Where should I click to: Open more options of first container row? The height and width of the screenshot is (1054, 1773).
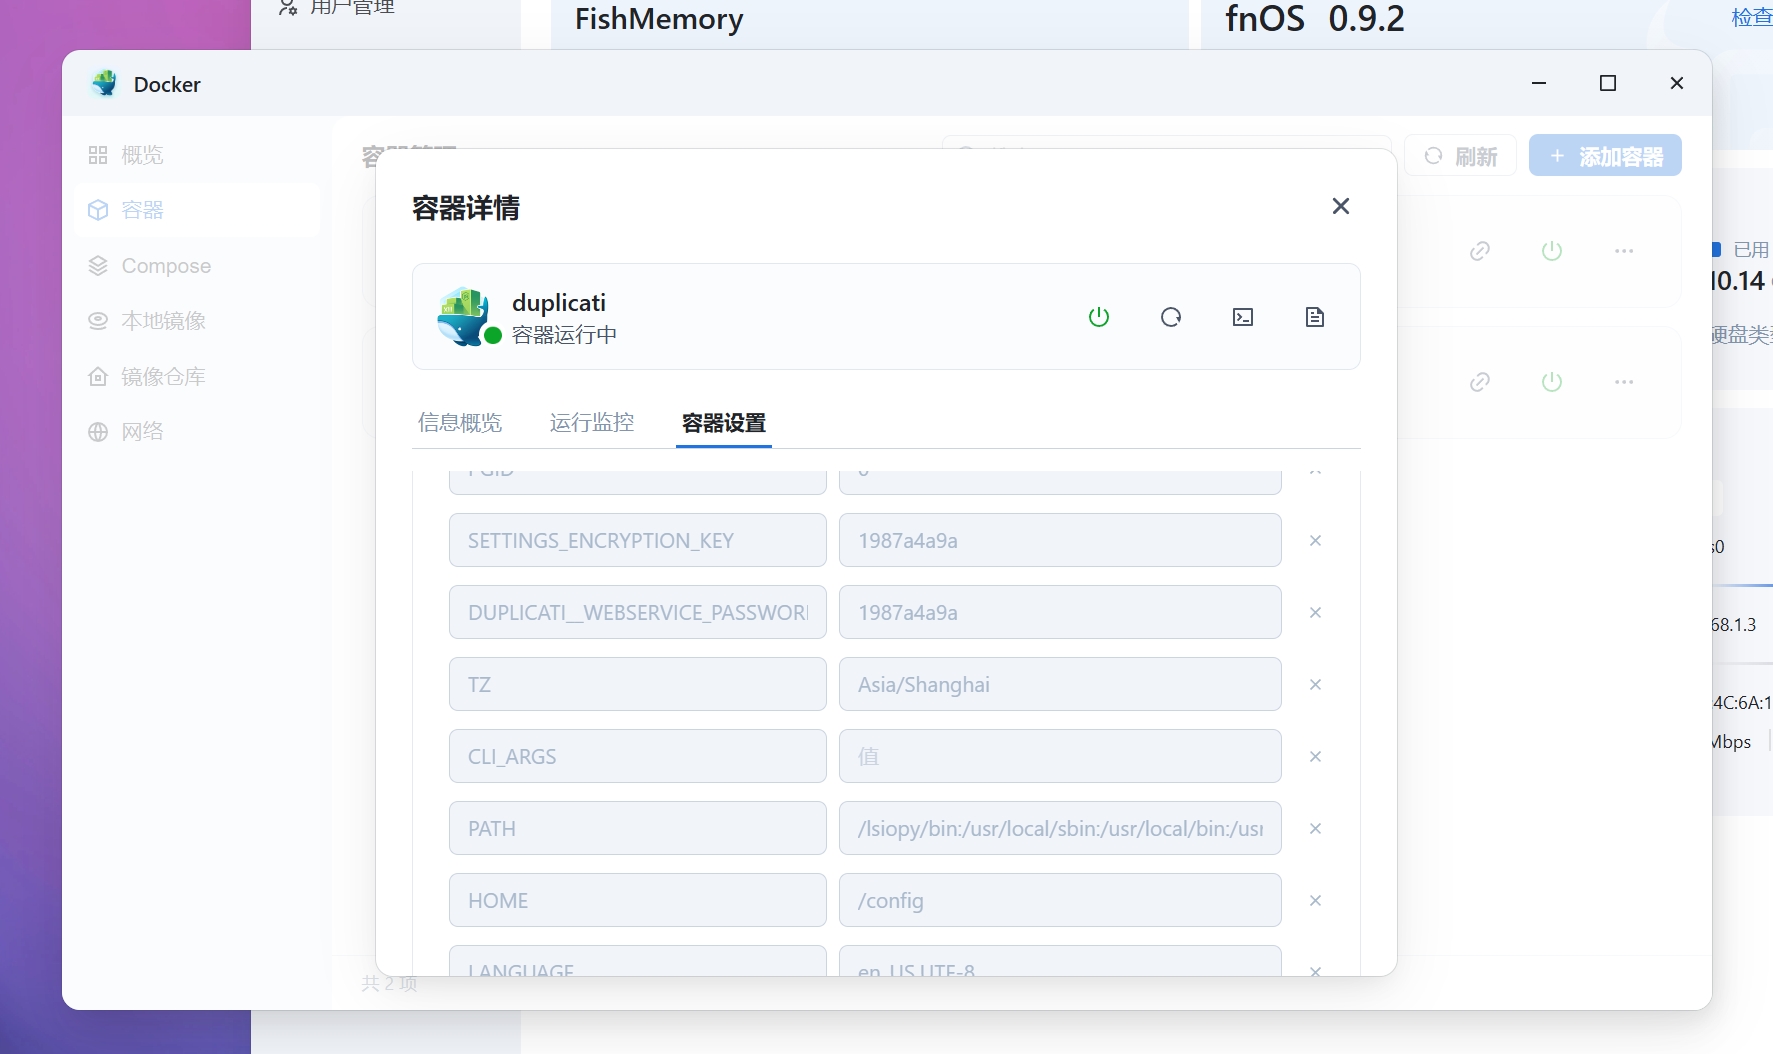pos(1624,251)
